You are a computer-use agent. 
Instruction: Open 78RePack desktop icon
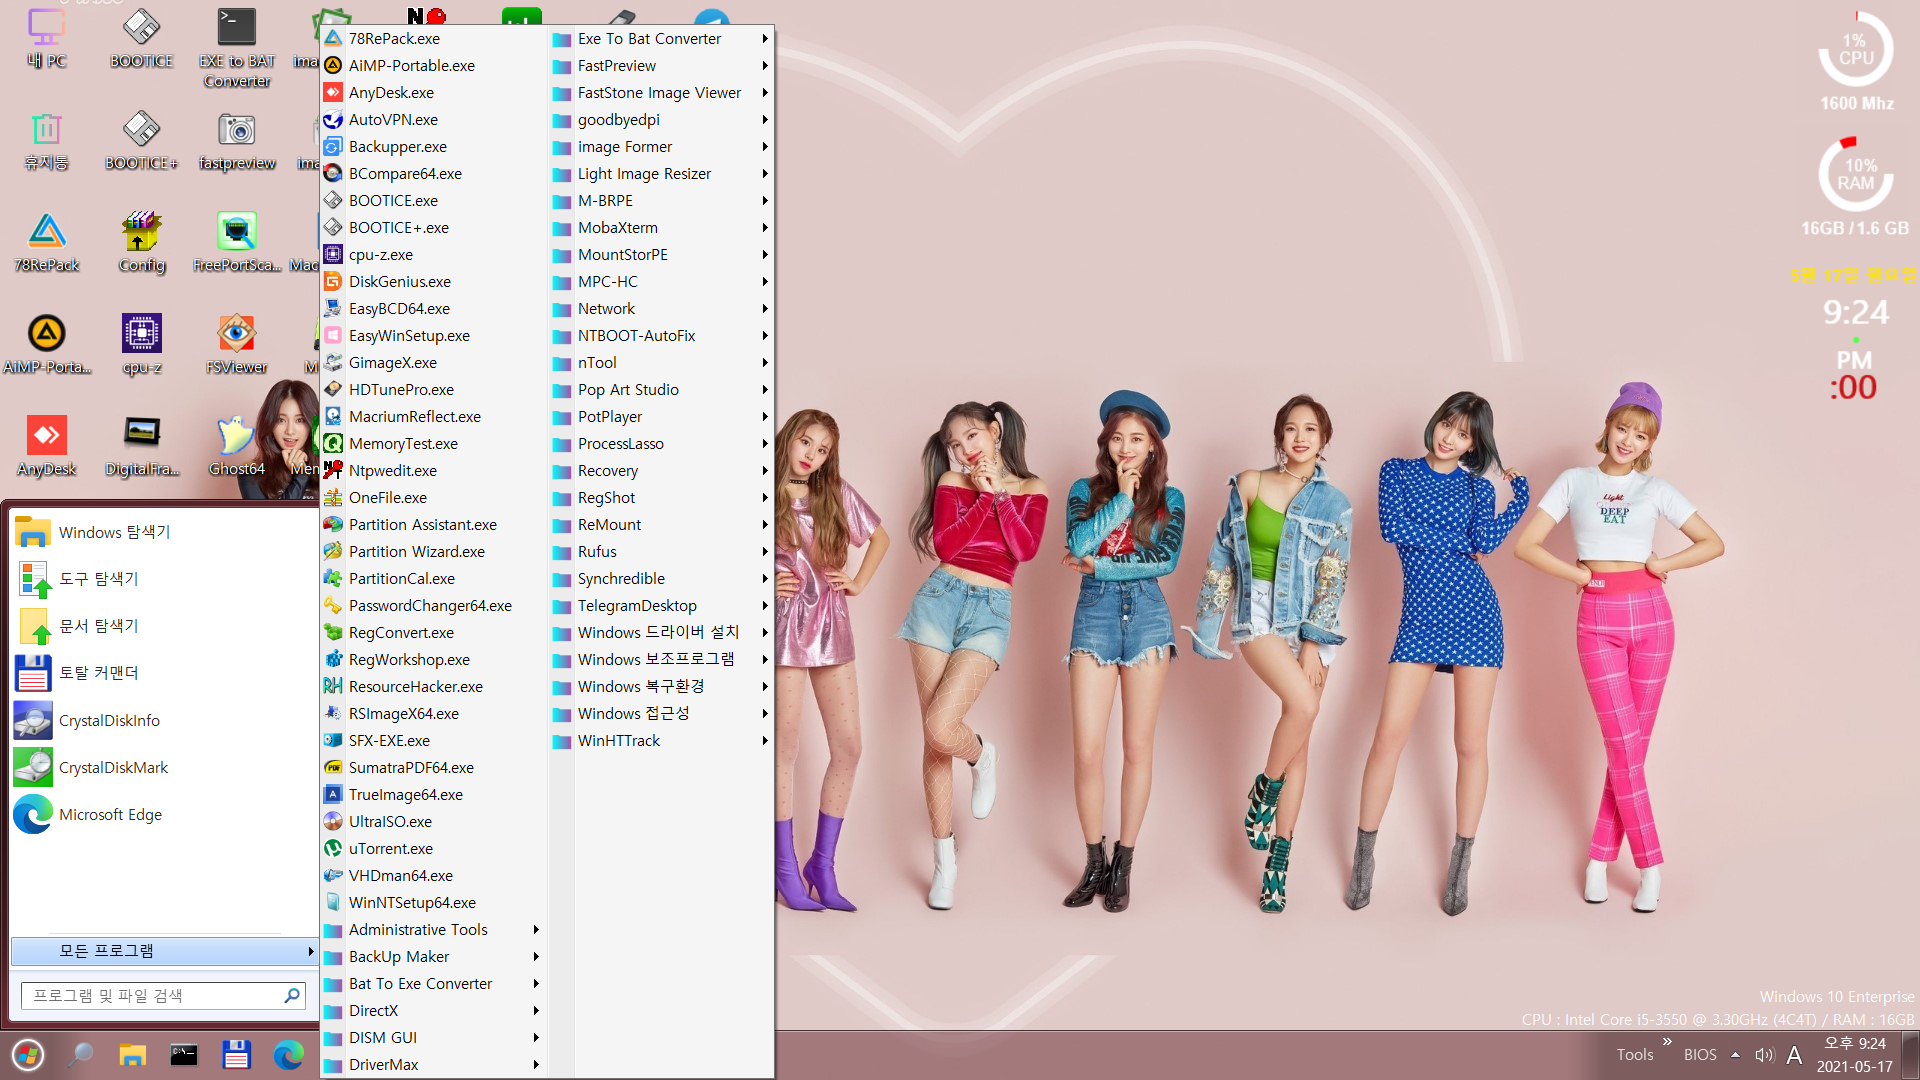(x=46, y=244)
